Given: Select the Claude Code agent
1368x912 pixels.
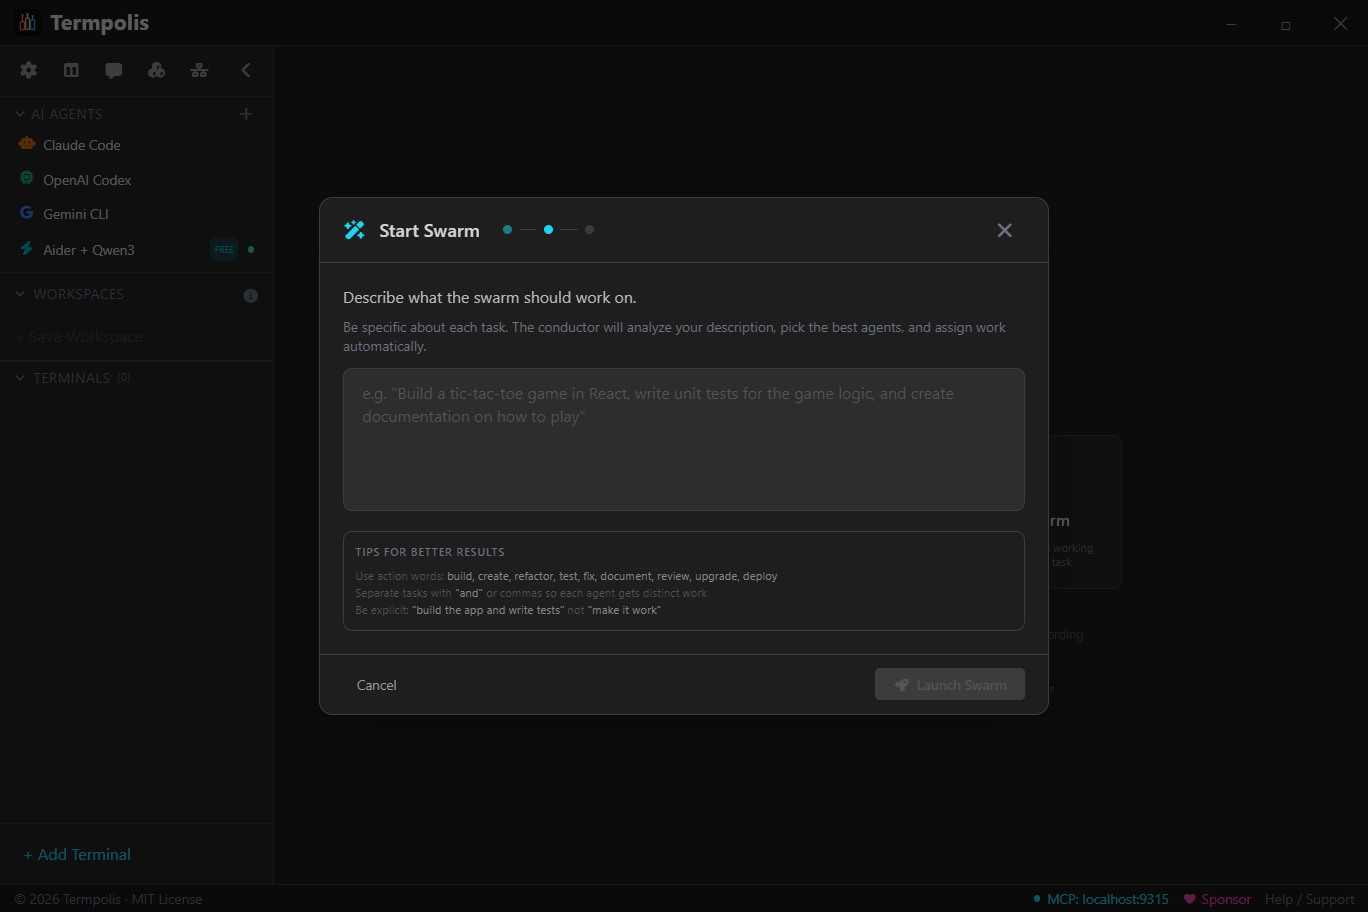Looking at the screenshot, I should coord(80,144).
